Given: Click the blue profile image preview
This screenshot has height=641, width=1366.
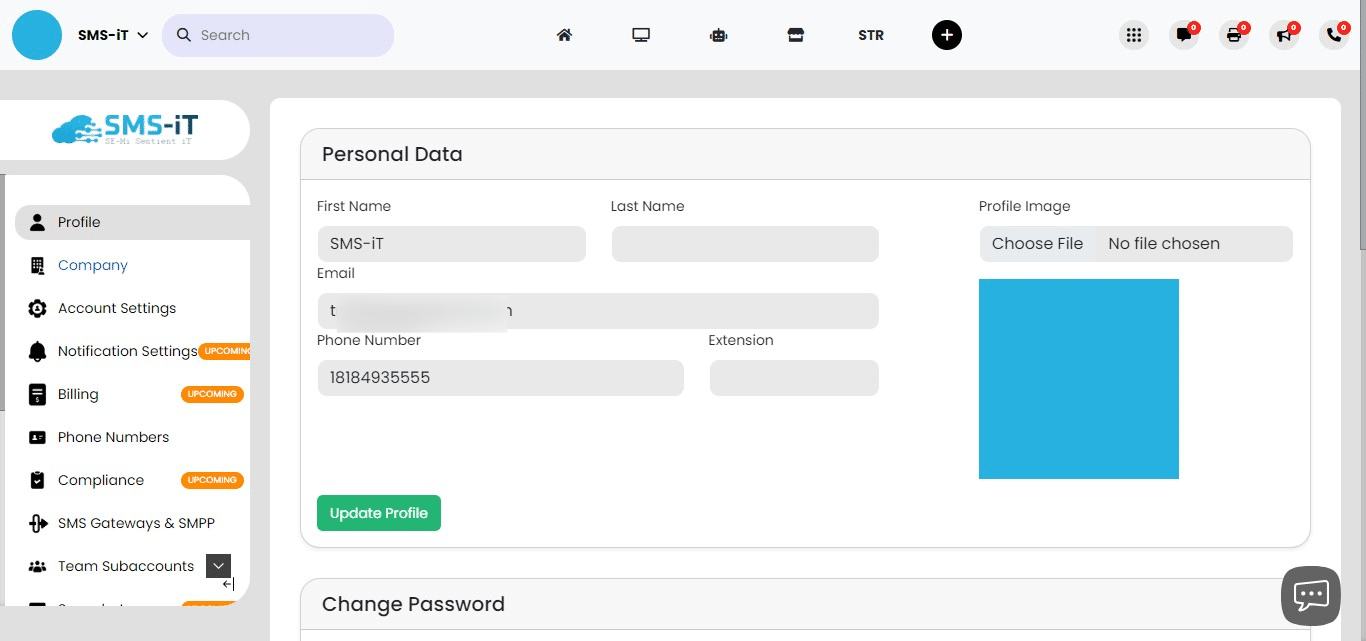Looking at the screenshot, I should tap(1078, 379).
